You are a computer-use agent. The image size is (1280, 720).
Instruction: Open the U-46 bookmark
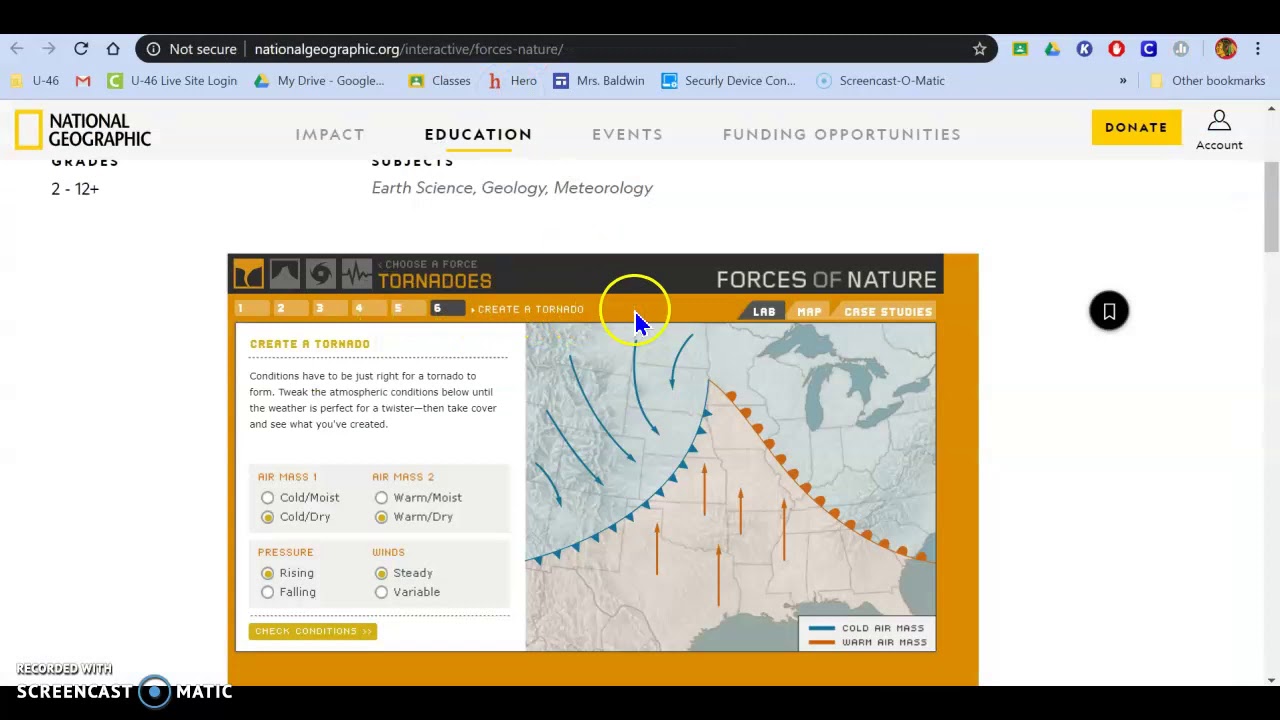[x=35, y=81]
